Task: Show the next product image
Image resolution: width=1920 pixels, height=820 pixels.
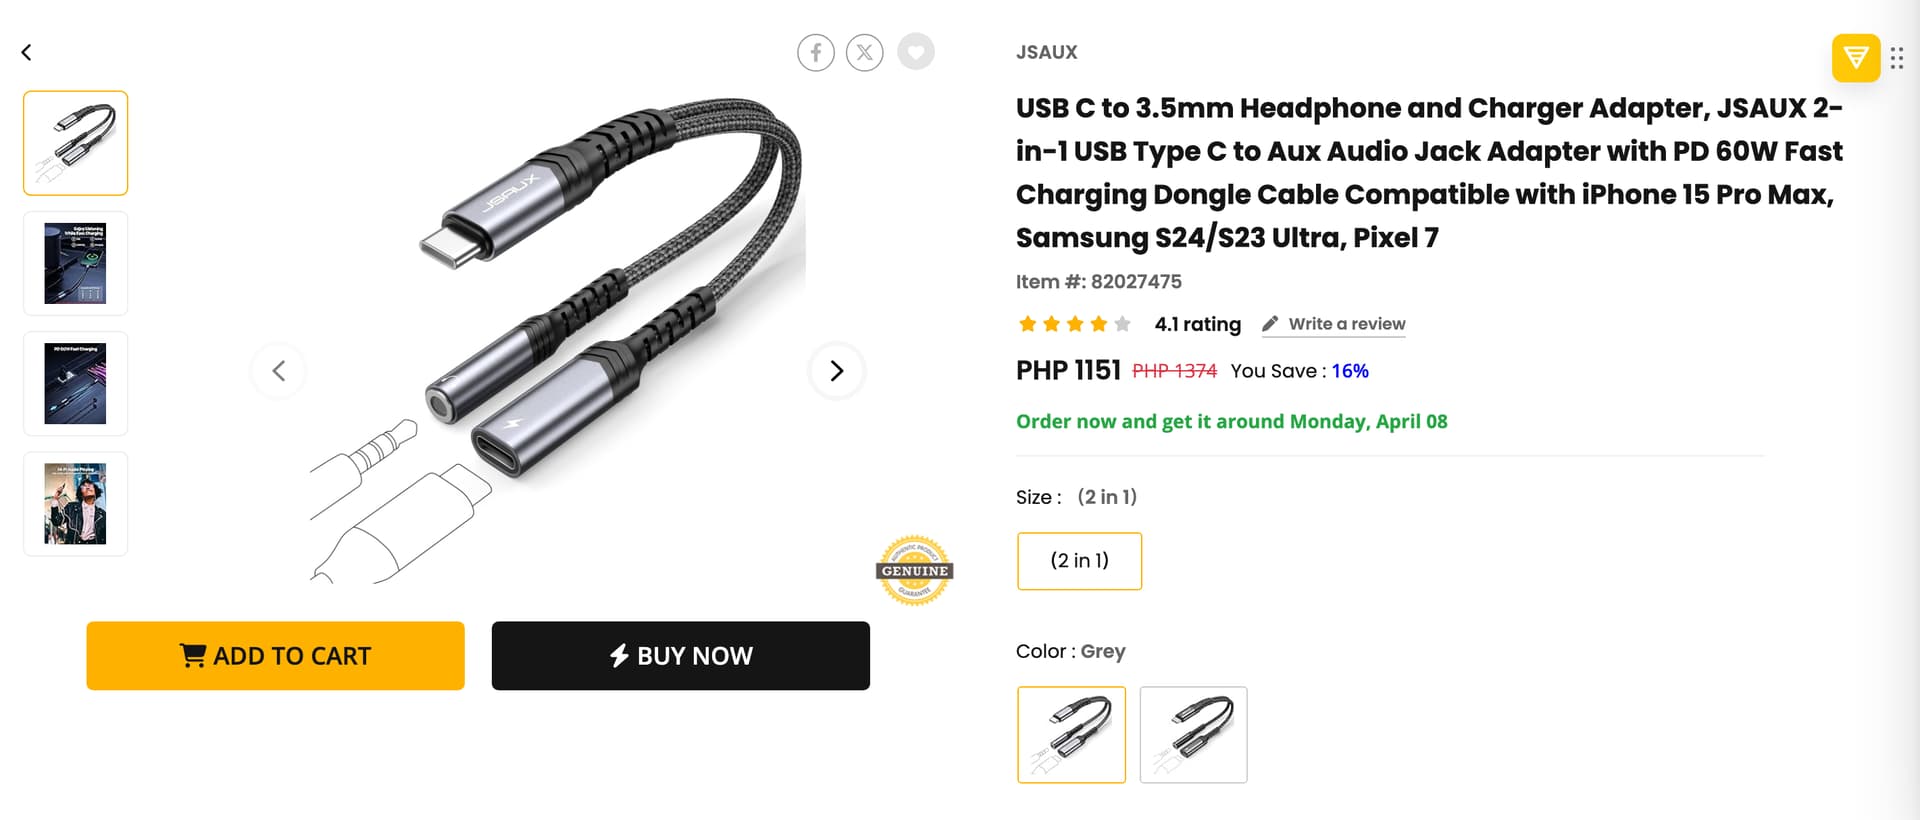Action: coord(836,371)
